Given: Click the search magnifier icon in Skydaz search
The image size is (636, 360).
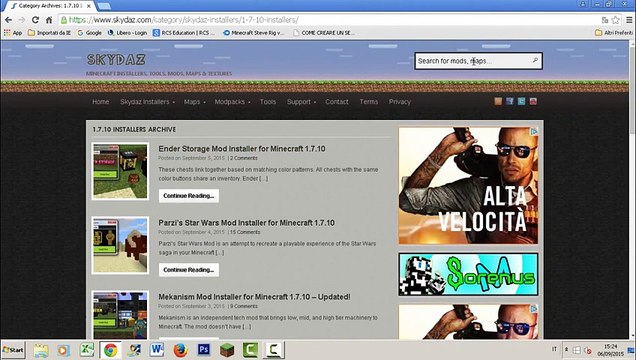Looking at the screenshot, I should (535, 61).
